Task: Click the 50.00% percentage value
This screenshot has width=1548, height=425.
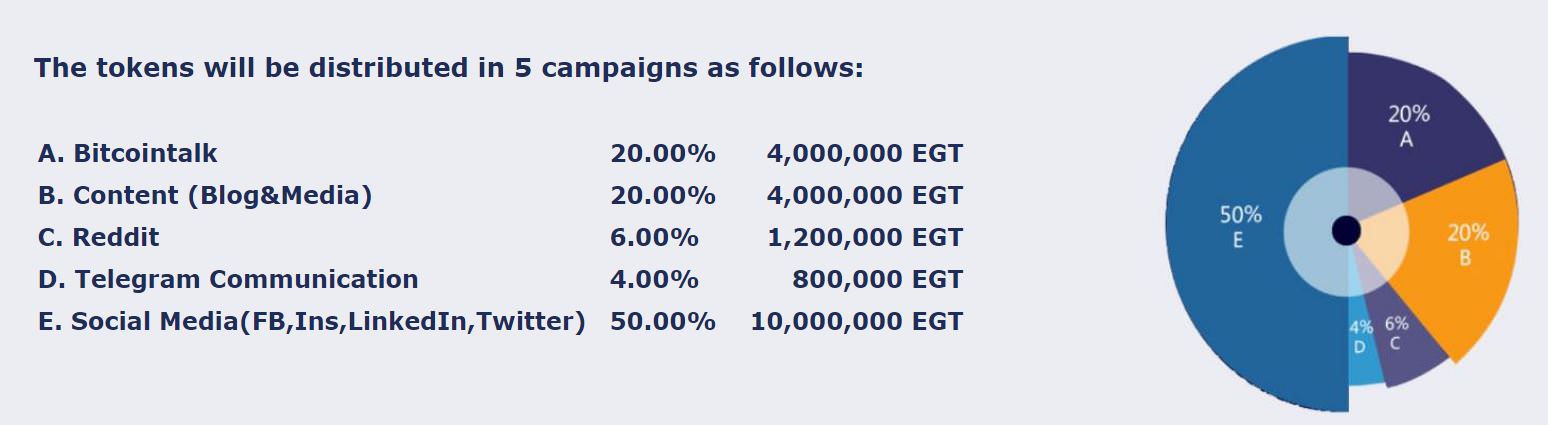Action: [x=663, y=322]
